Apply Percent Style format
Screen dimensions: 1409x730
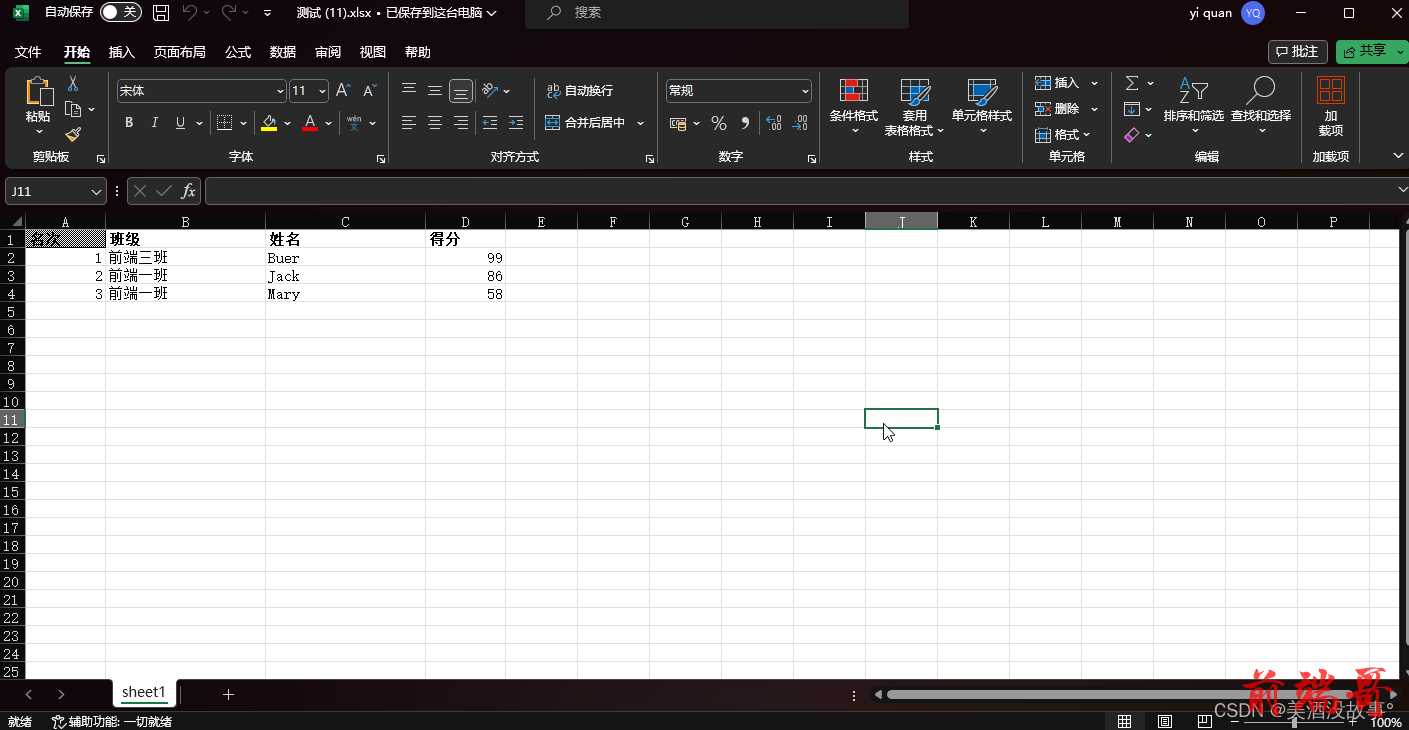718,123
